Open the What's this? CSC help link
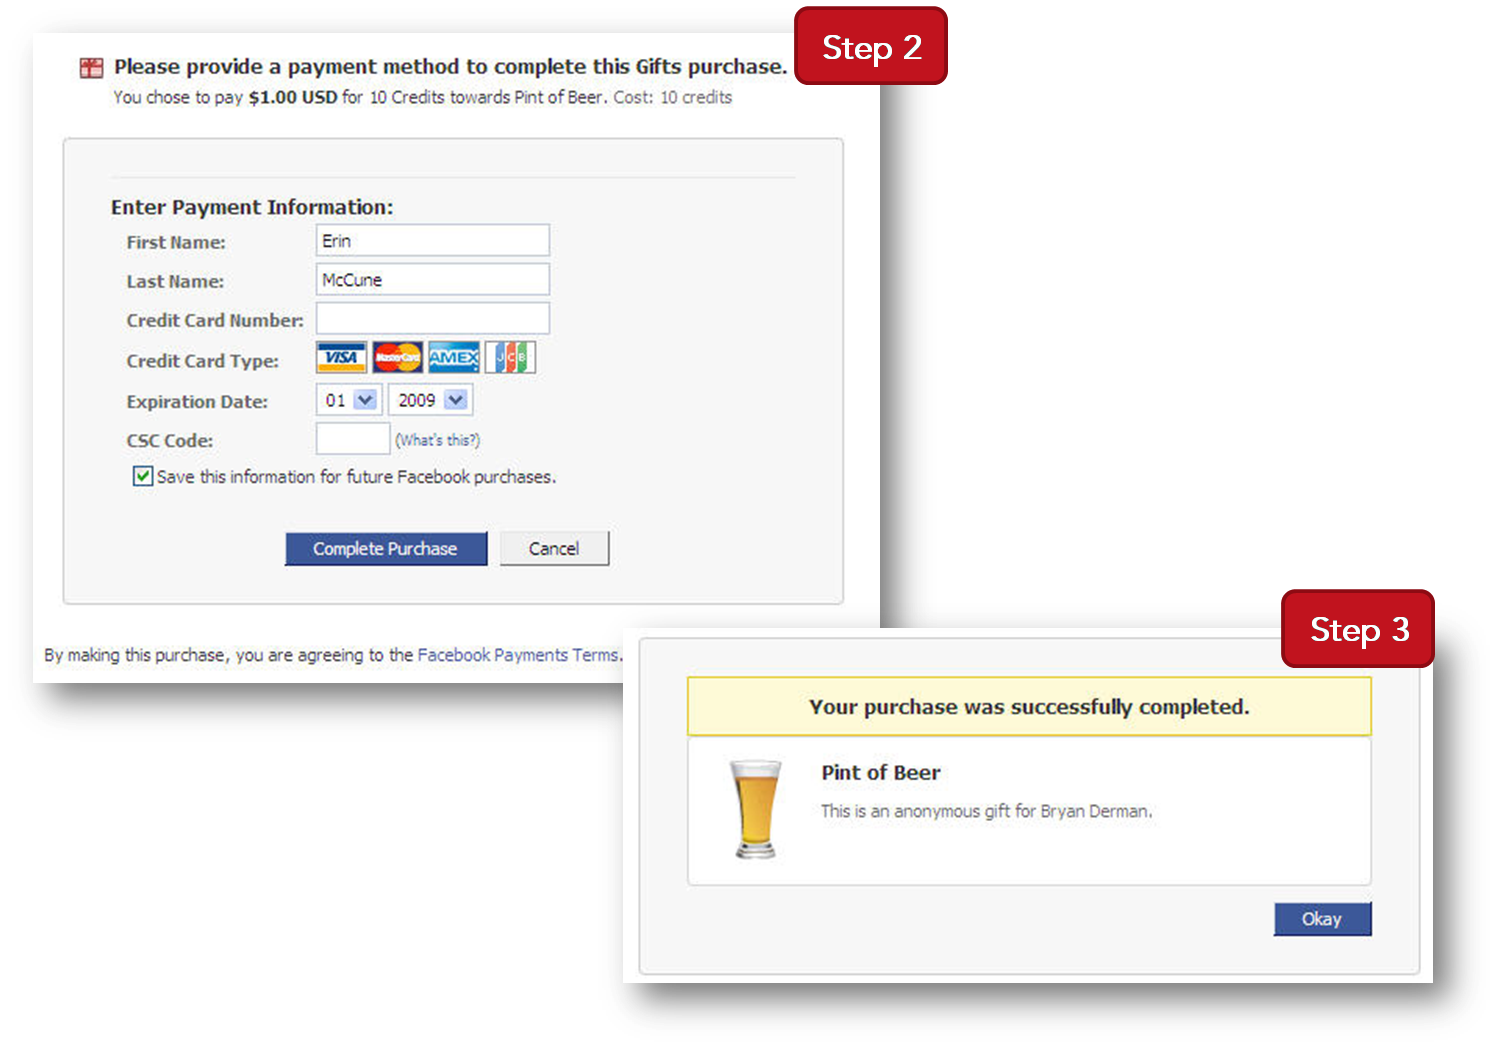 [x=437, y=440]
